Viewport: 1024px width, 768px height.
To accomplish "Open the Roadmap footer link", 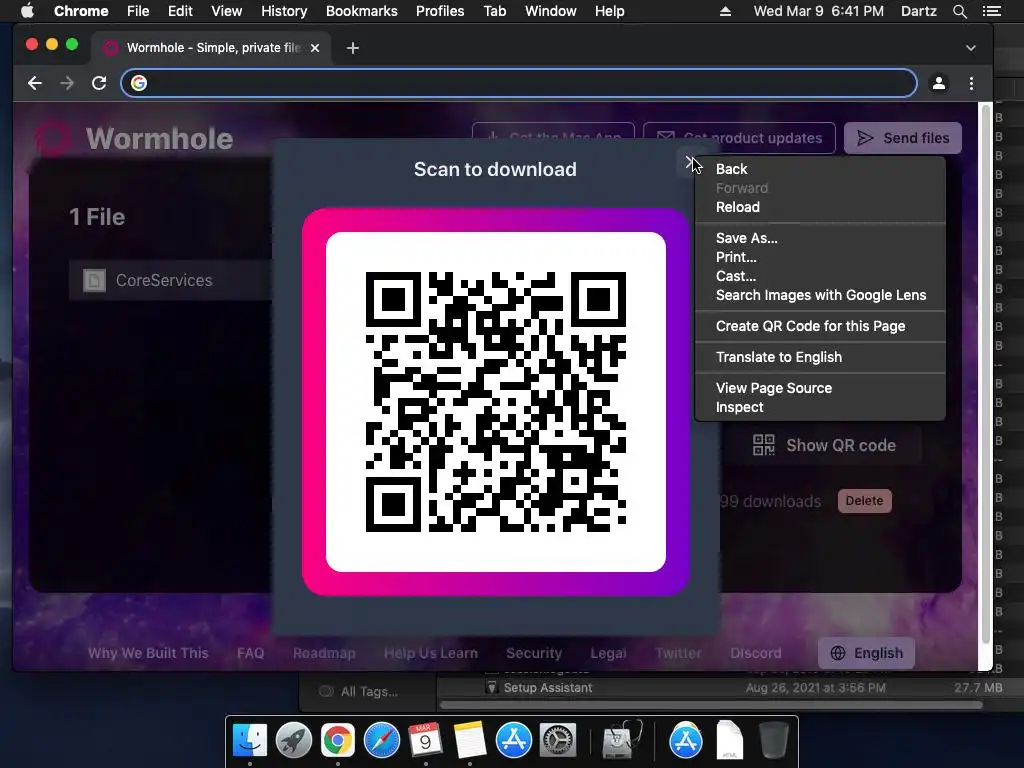I will (x=324, y=653).
